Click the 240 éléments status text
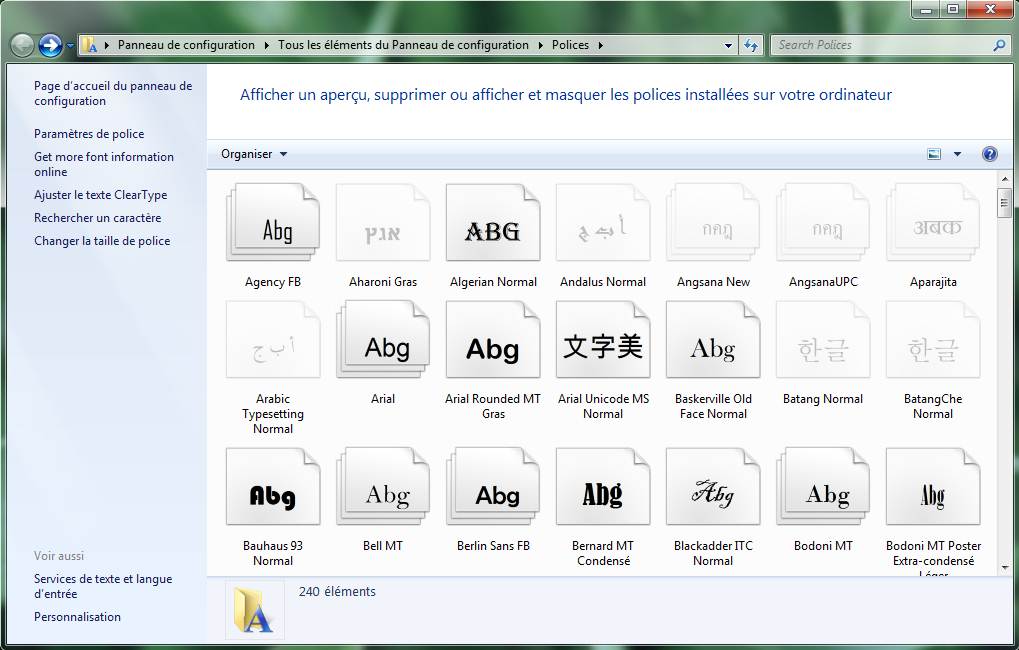 [337, 592]
